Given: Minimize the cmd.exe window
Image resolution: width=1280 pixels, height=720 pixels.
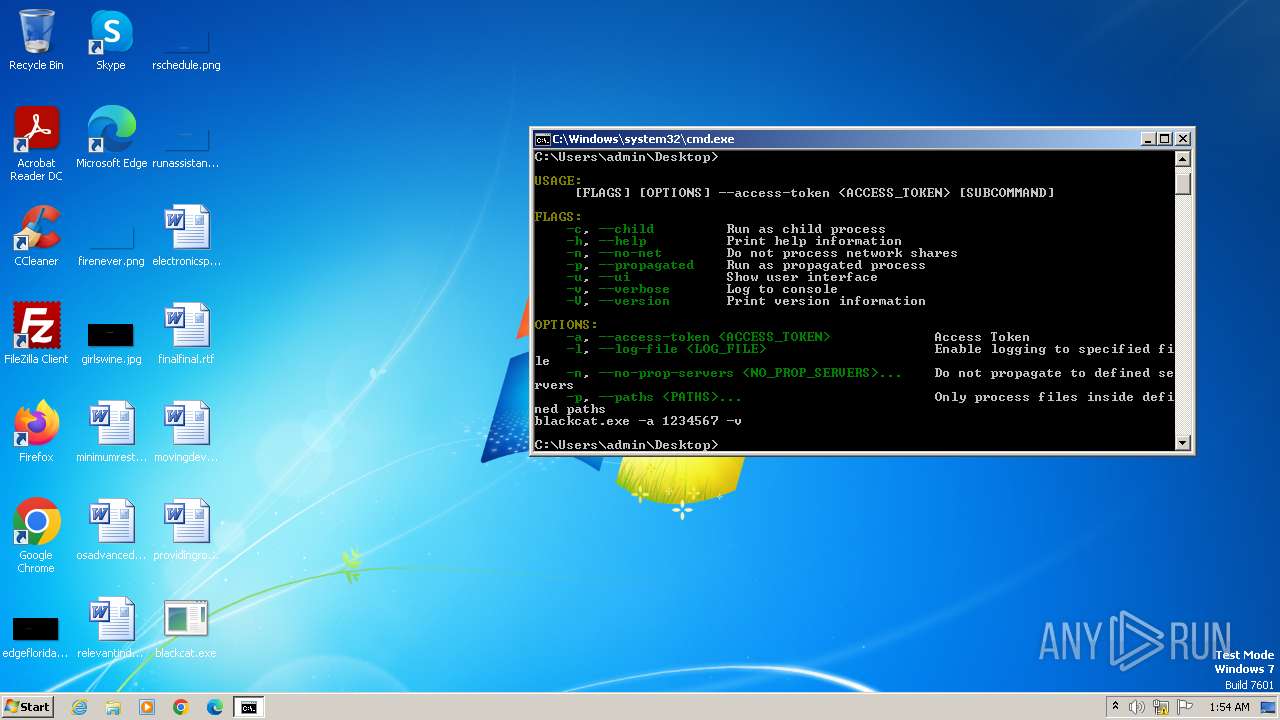Looking at the screenshot, I should (1148, 139).
